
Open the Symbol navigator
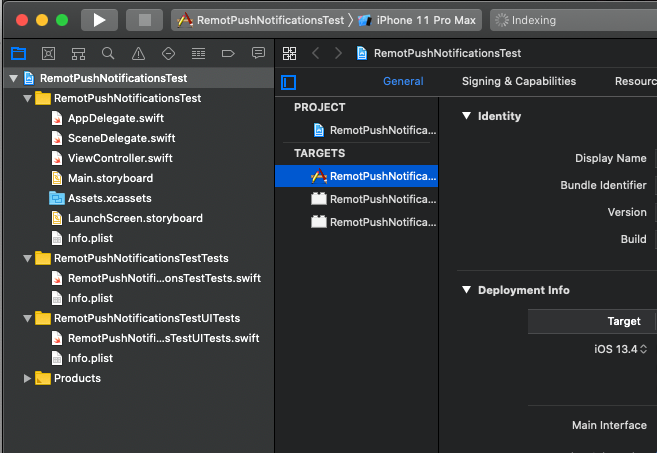(78, 53)
